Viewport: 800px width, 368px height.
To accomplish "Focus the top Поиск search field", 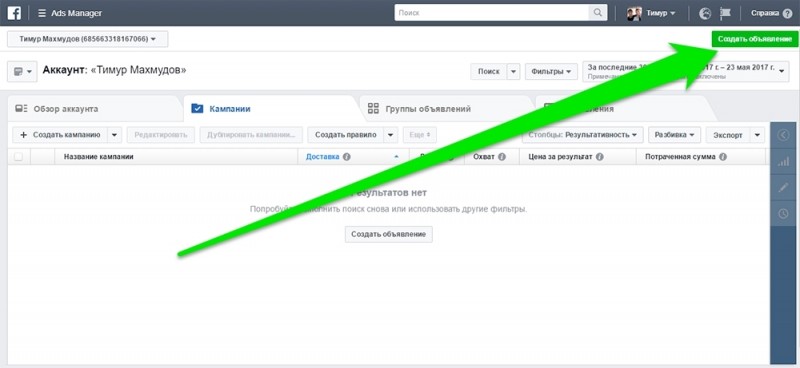I will tap(491, 13).
